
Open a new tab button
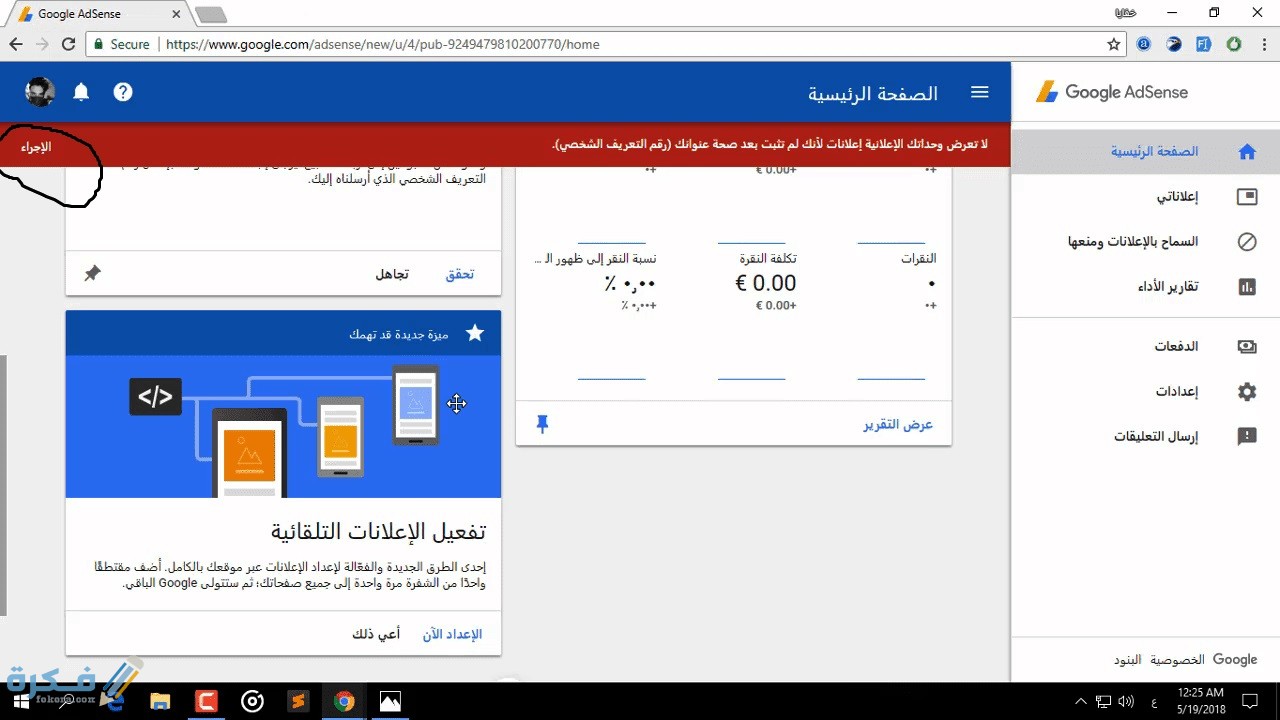(x=211, y=14)
